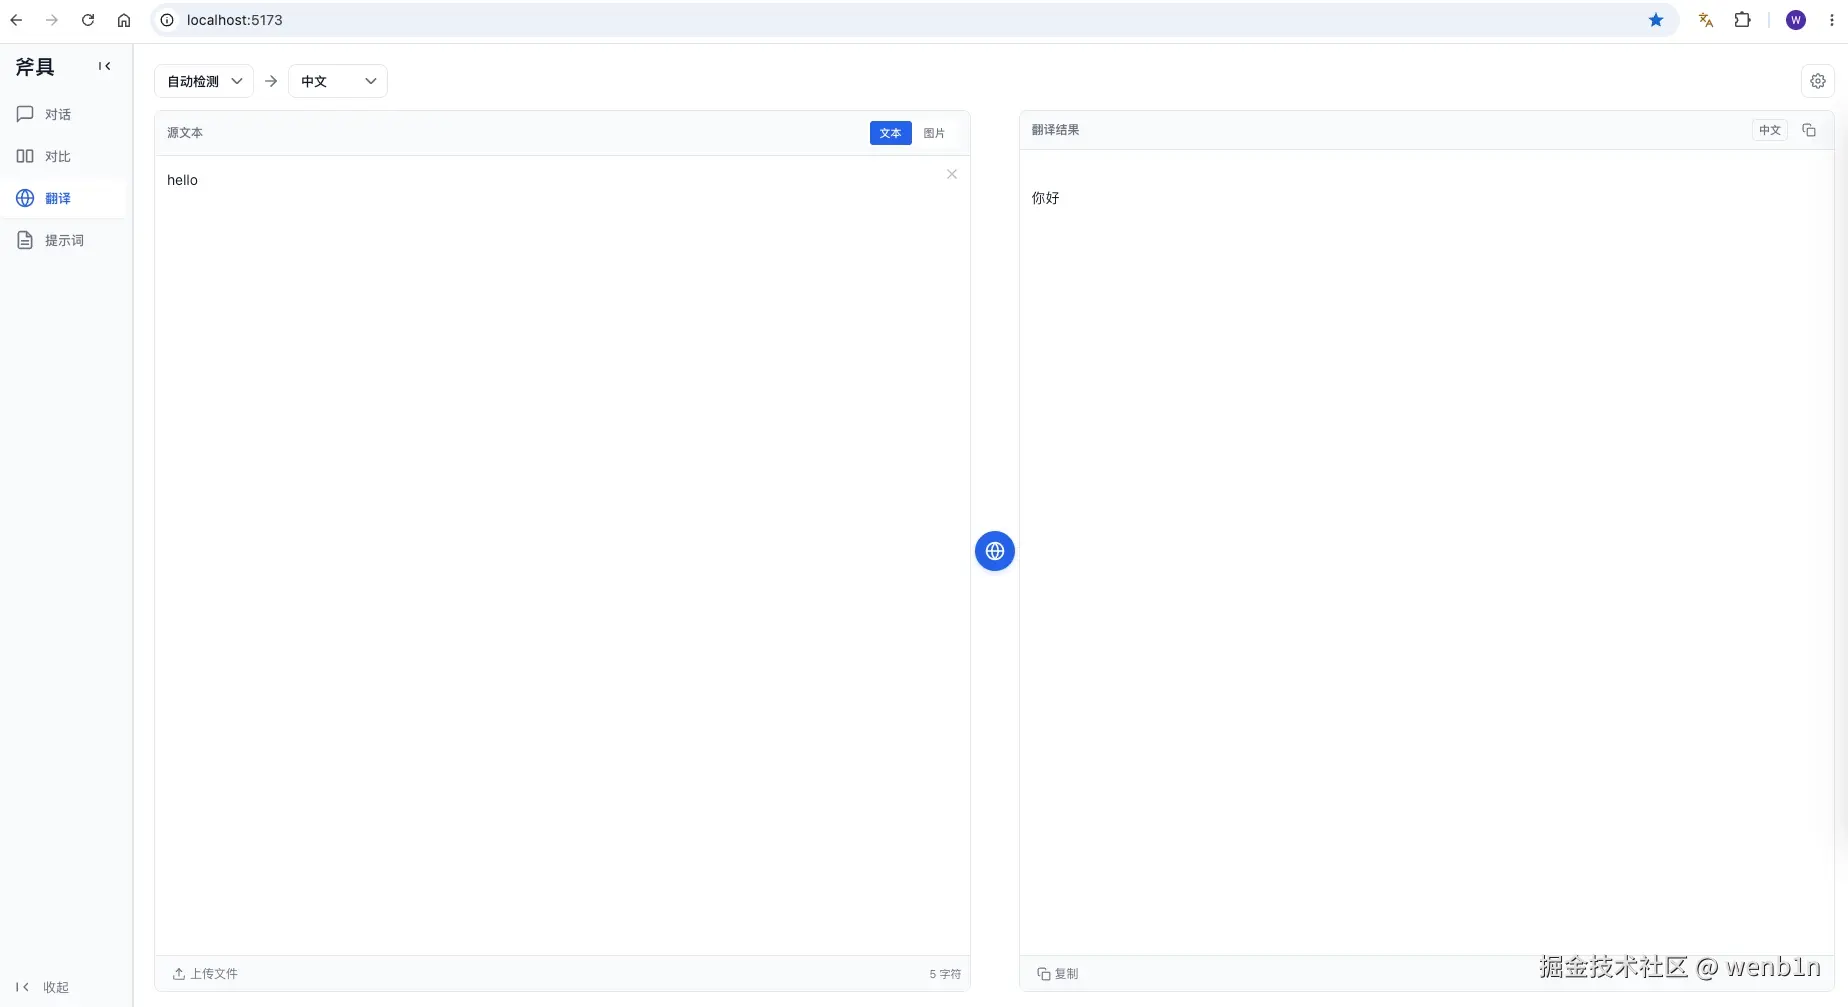Open the browser extensions puzzle icon
Image resolution: width=1848 pixels, height=1007 pixels.
tap(1742, 20)
